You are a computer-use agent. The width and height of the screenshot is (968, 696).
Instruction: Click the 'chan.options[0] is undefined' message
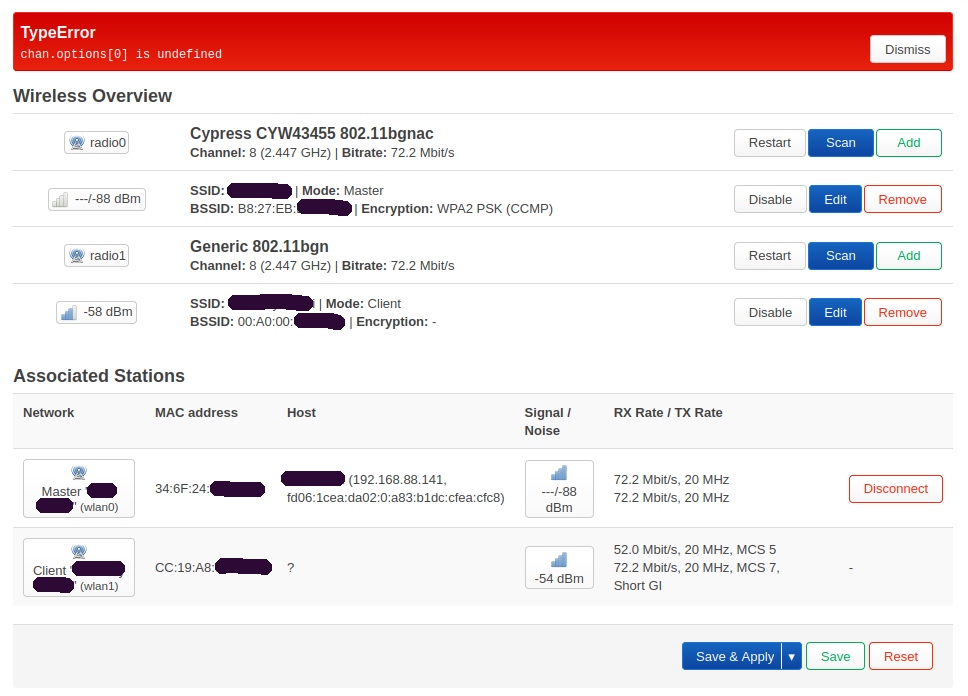121,54
